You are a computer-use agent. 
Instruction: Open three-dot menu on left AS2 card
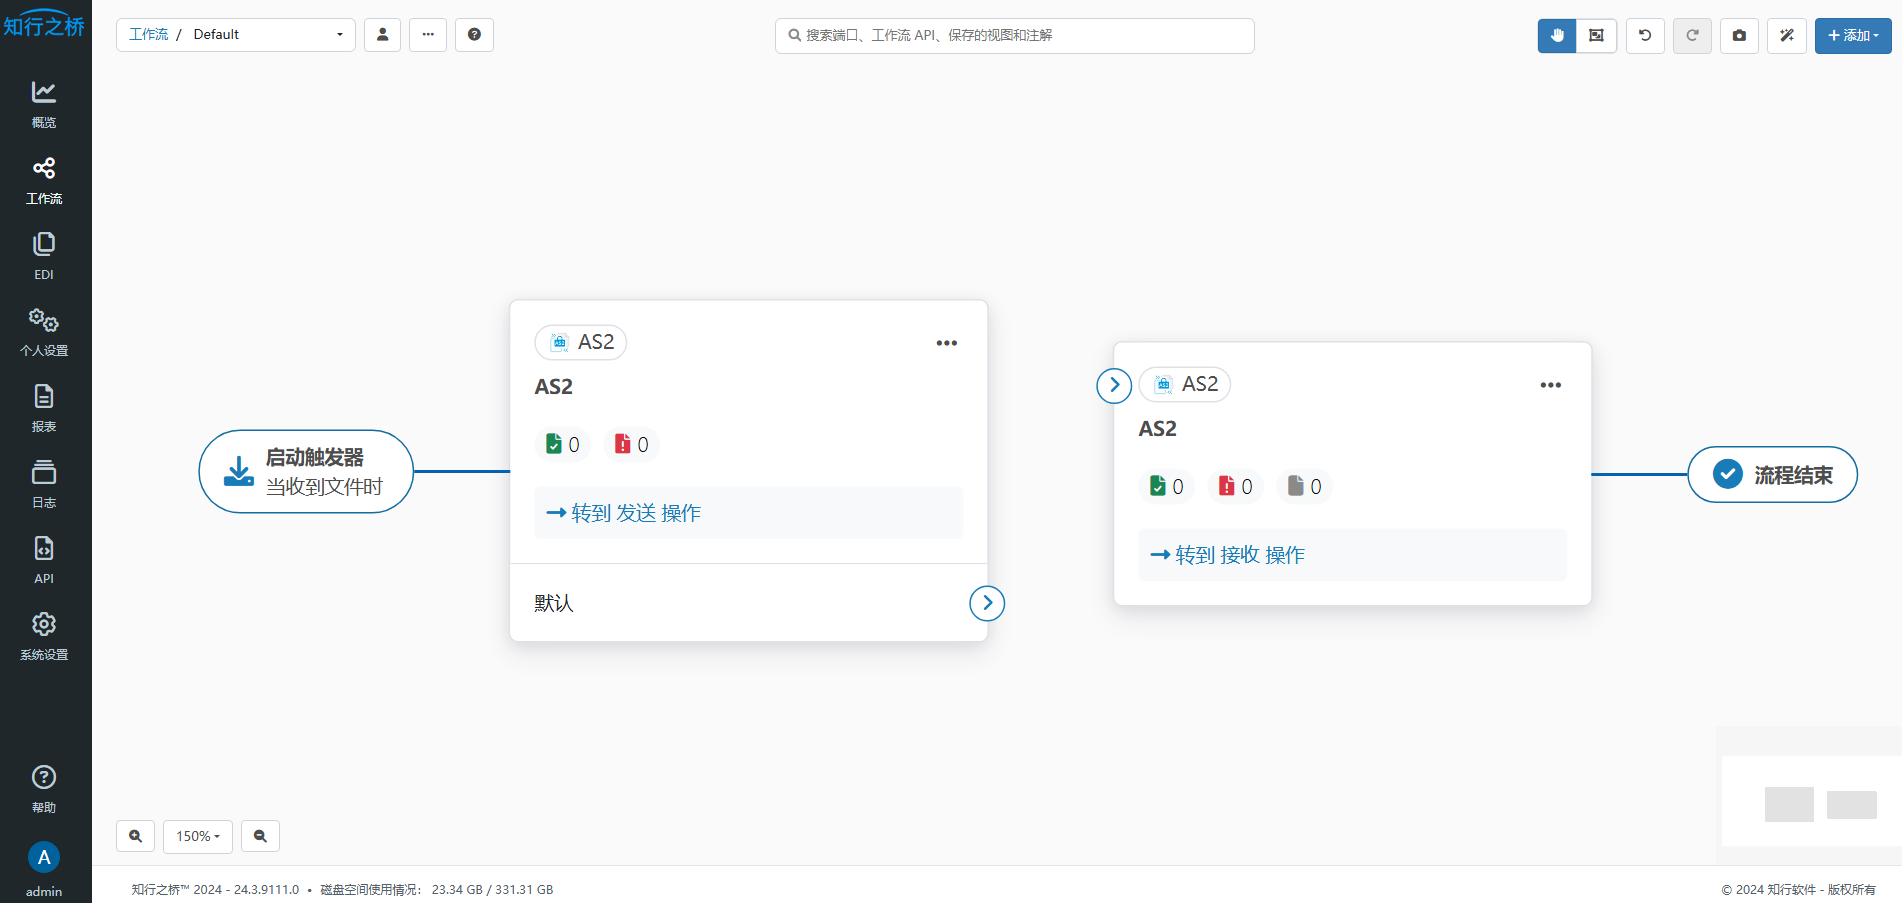click(946, 343)
